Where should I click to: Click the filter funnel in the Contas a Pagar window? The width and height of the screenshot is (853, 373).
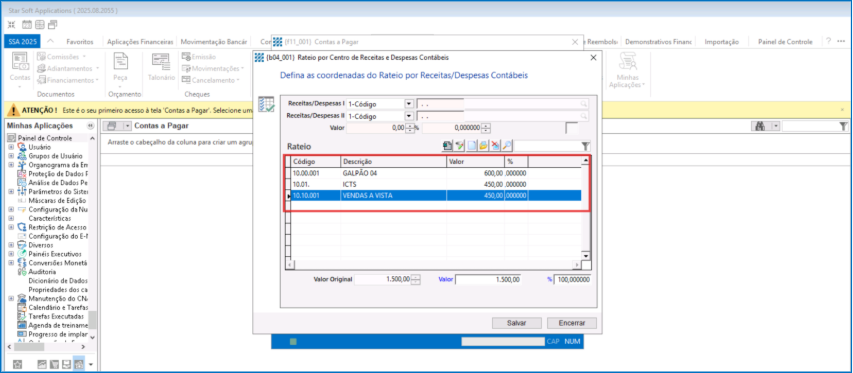pos(843,126)
